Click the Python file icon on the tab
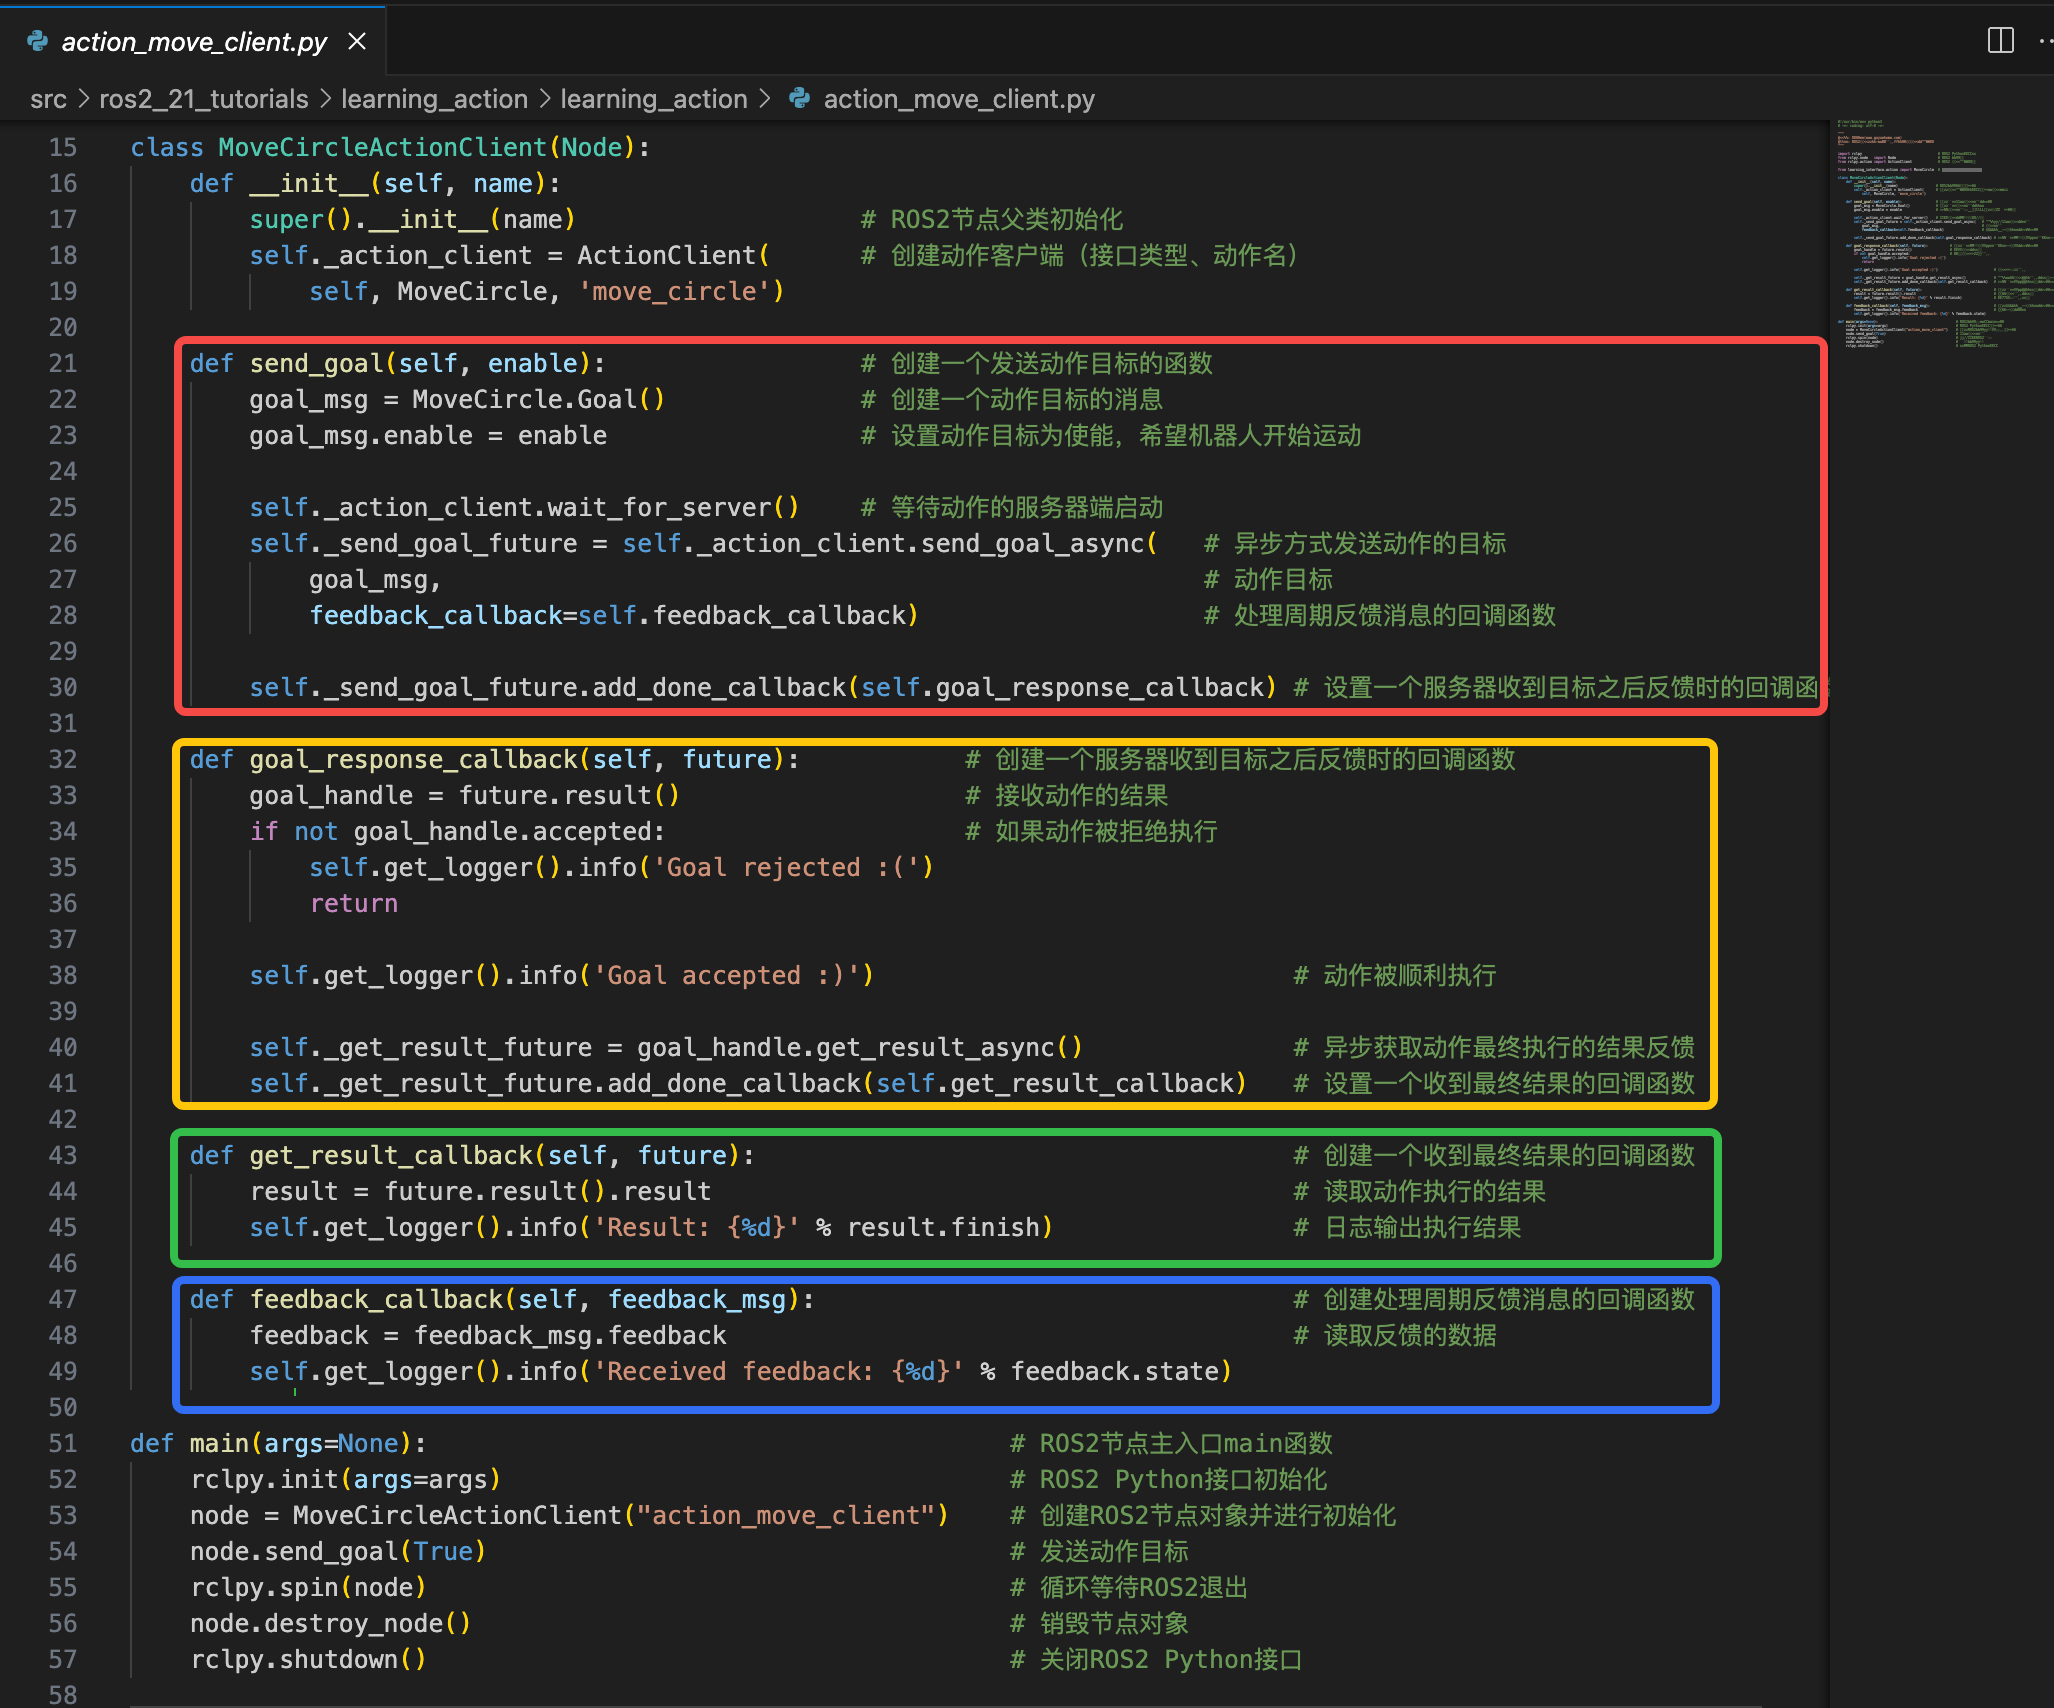Viewport: 2054px width, 1708px height. [x=38, y=41]
